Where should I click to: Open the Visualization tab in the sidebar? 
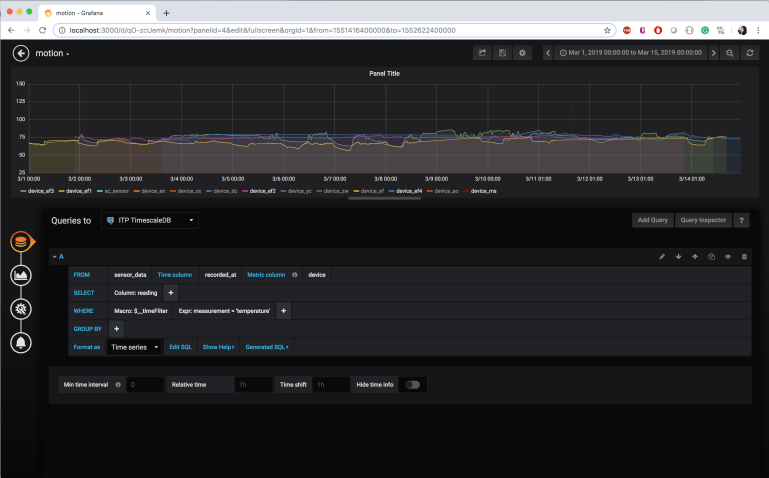(20, 275)
